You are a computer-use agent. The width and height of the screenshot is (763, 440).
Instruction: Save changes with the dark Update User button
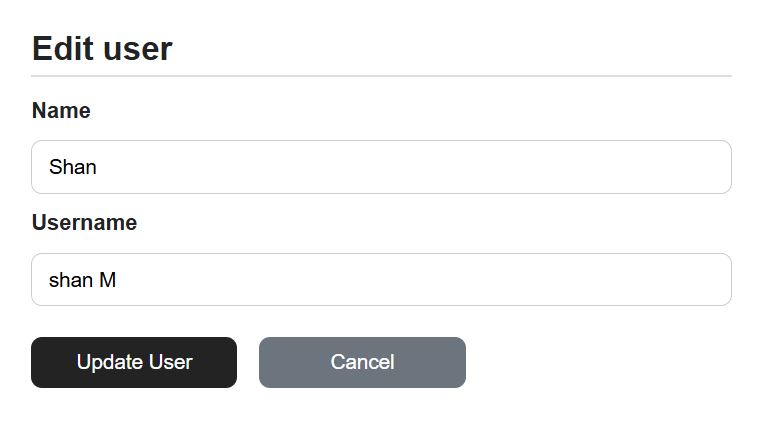click(x=134, y=362)
